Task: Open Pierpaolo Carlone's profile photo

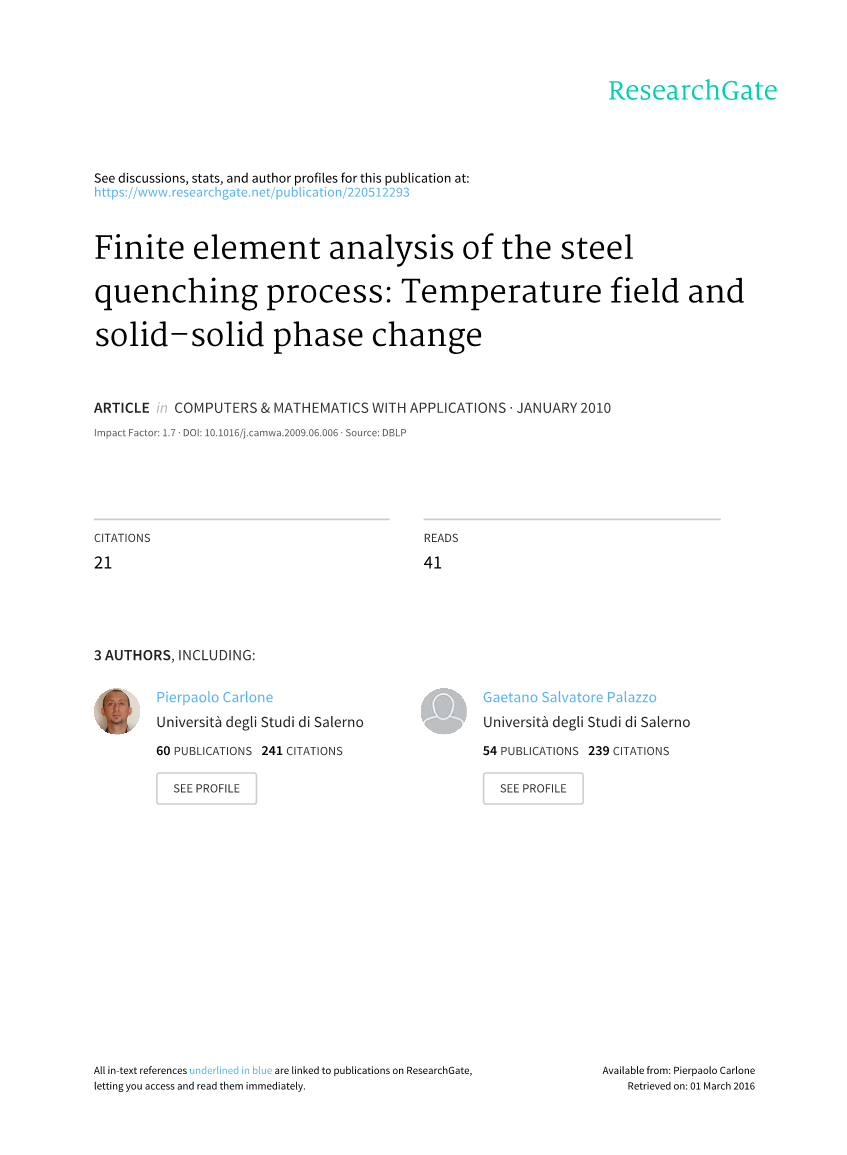Action: [x=117, y=711]
